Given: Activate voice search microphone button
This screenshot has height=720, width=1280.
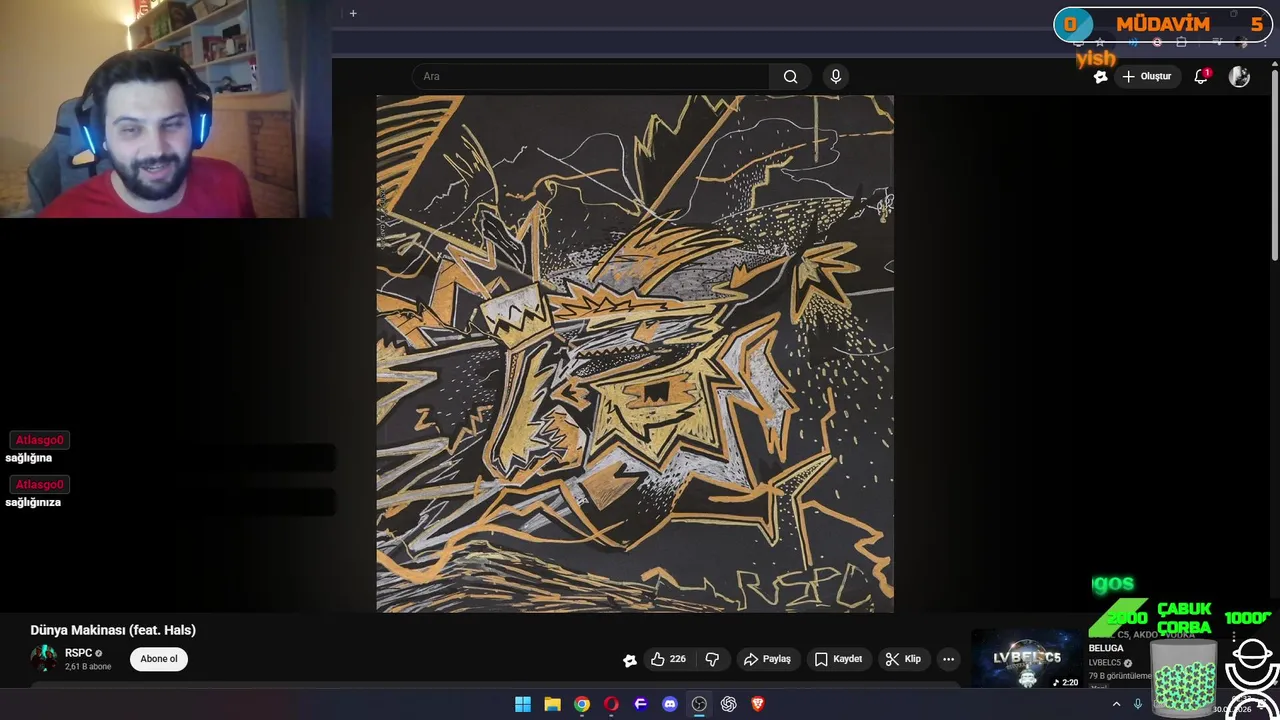Looking at the screenshot, I should pos(836,77).
